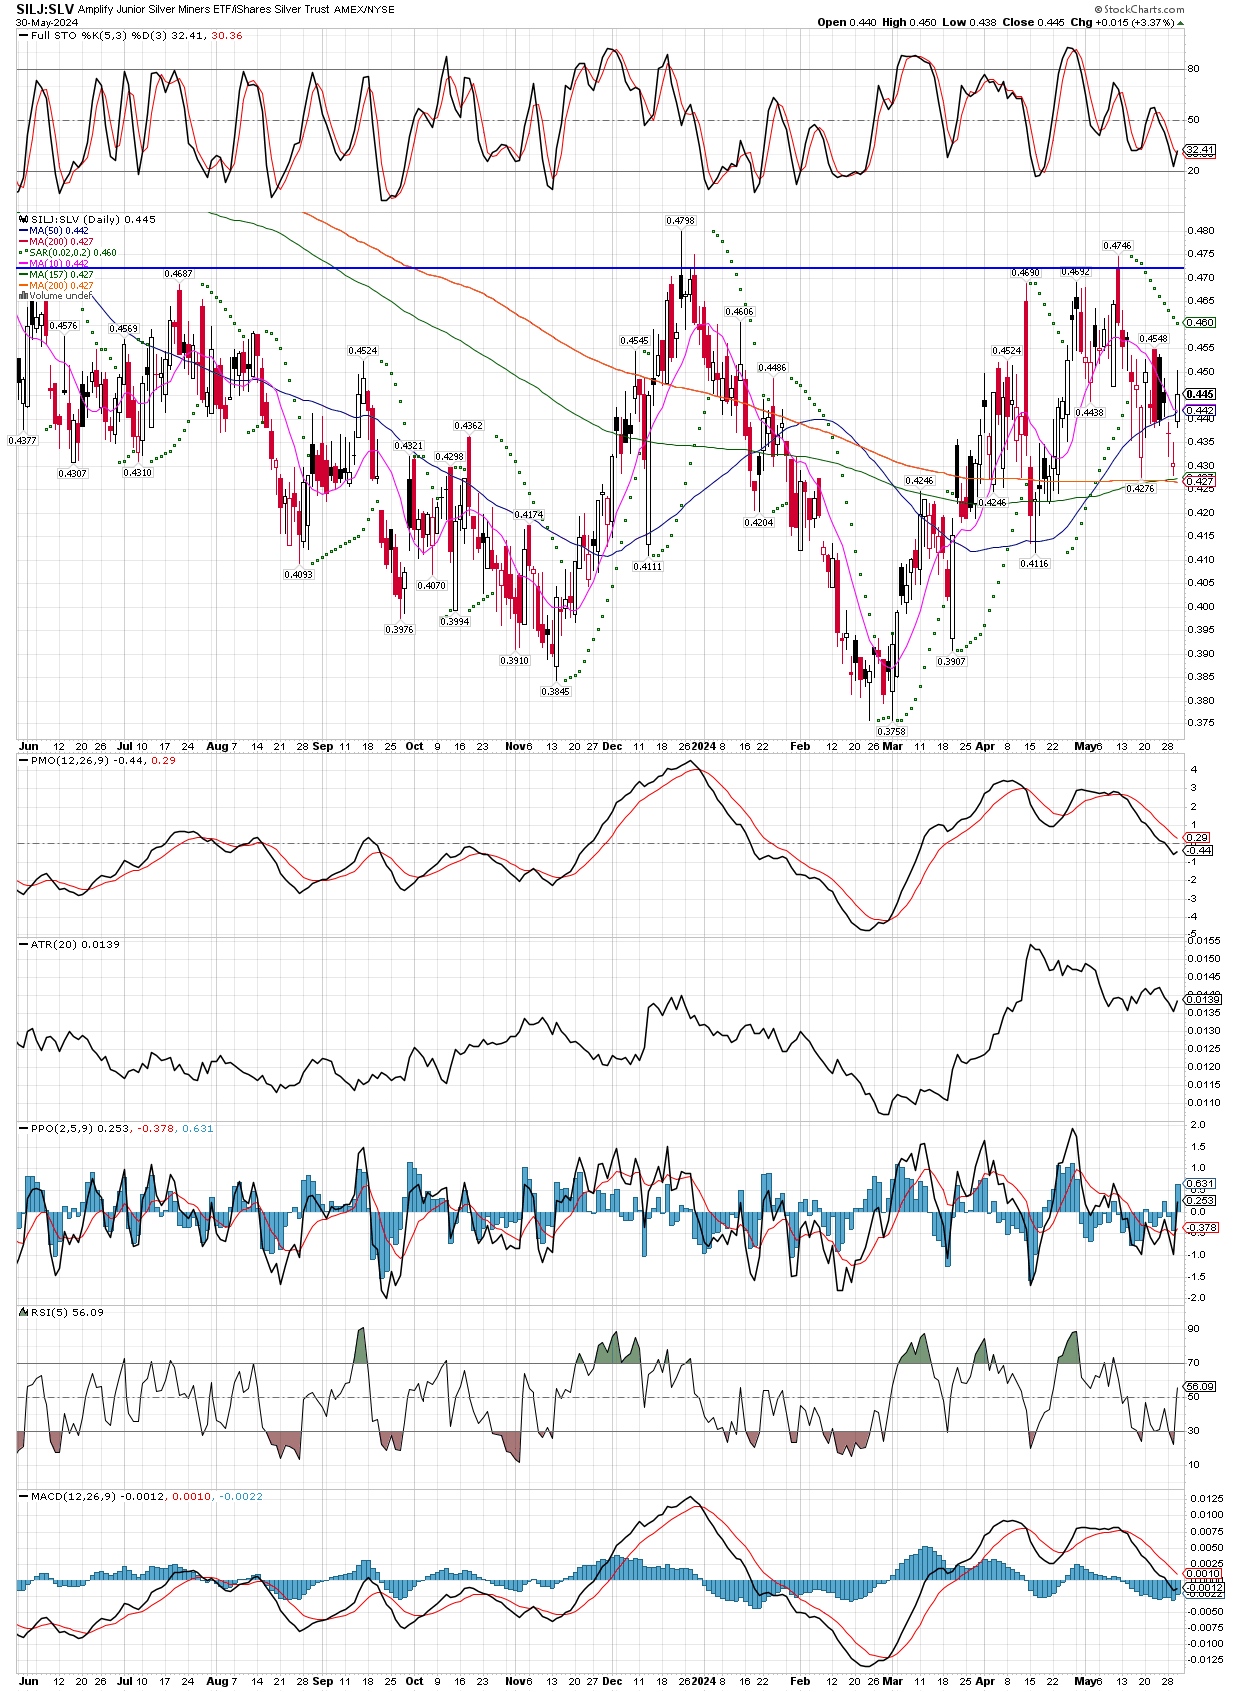This screenshot has height=1692, width=1240.
Task: Click the 0.4606 price annotation
Action: 739,312
